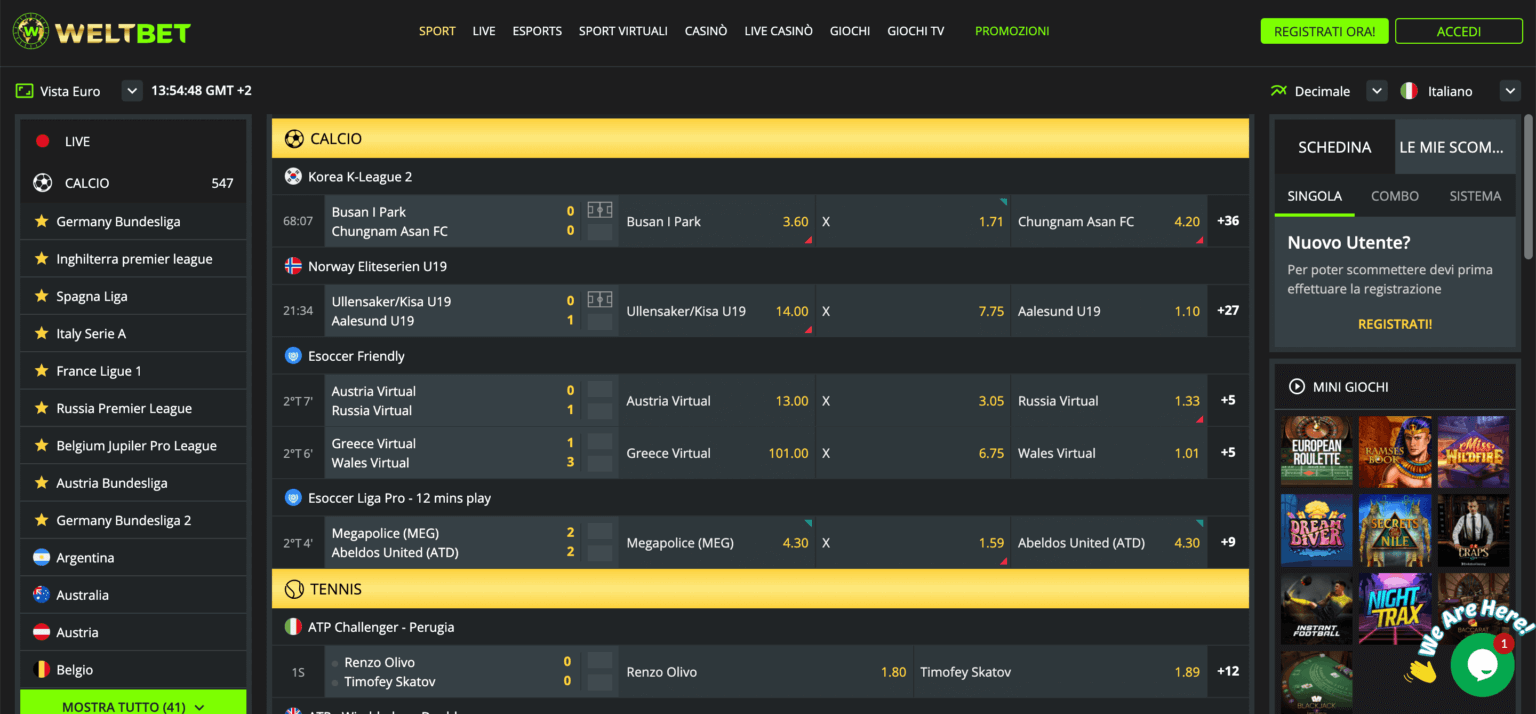Viewport: 1536px width, 714px height.
Task: Open the Decimale odds format dropdown
Action: [x=1377, y=91]
